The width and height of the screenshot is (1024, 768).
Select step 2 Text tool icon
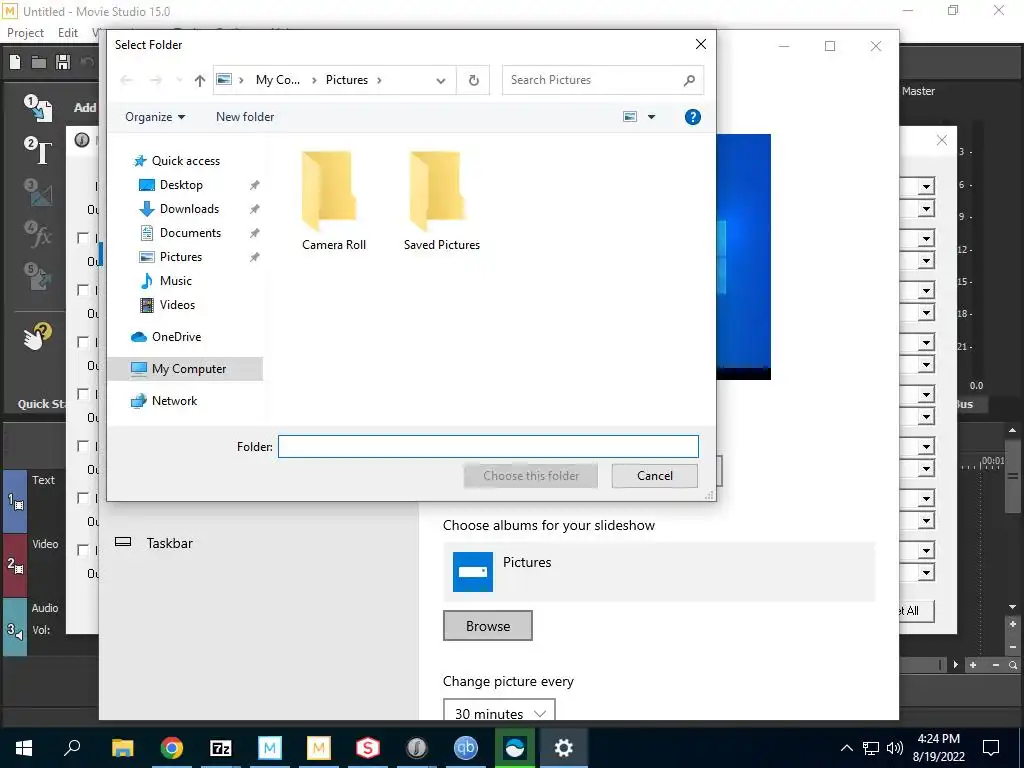coord(39,151)
